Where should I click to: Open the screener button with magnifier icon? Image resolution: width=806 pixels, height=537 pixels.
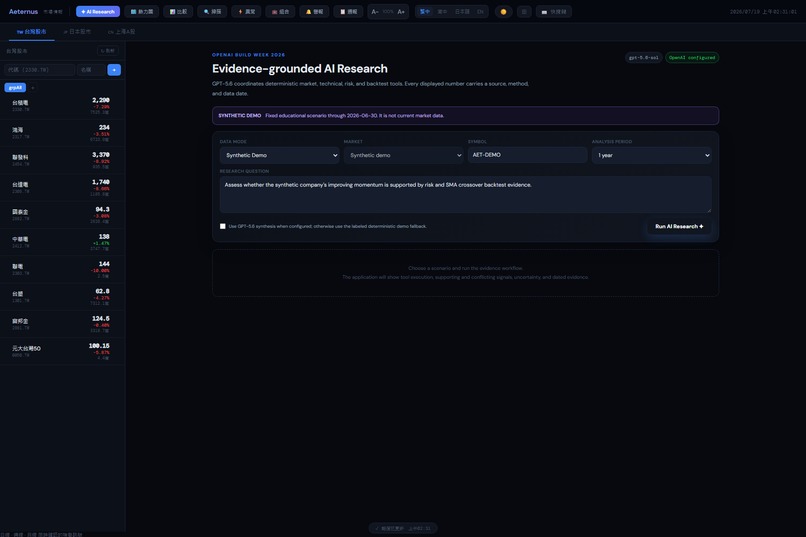212,11
